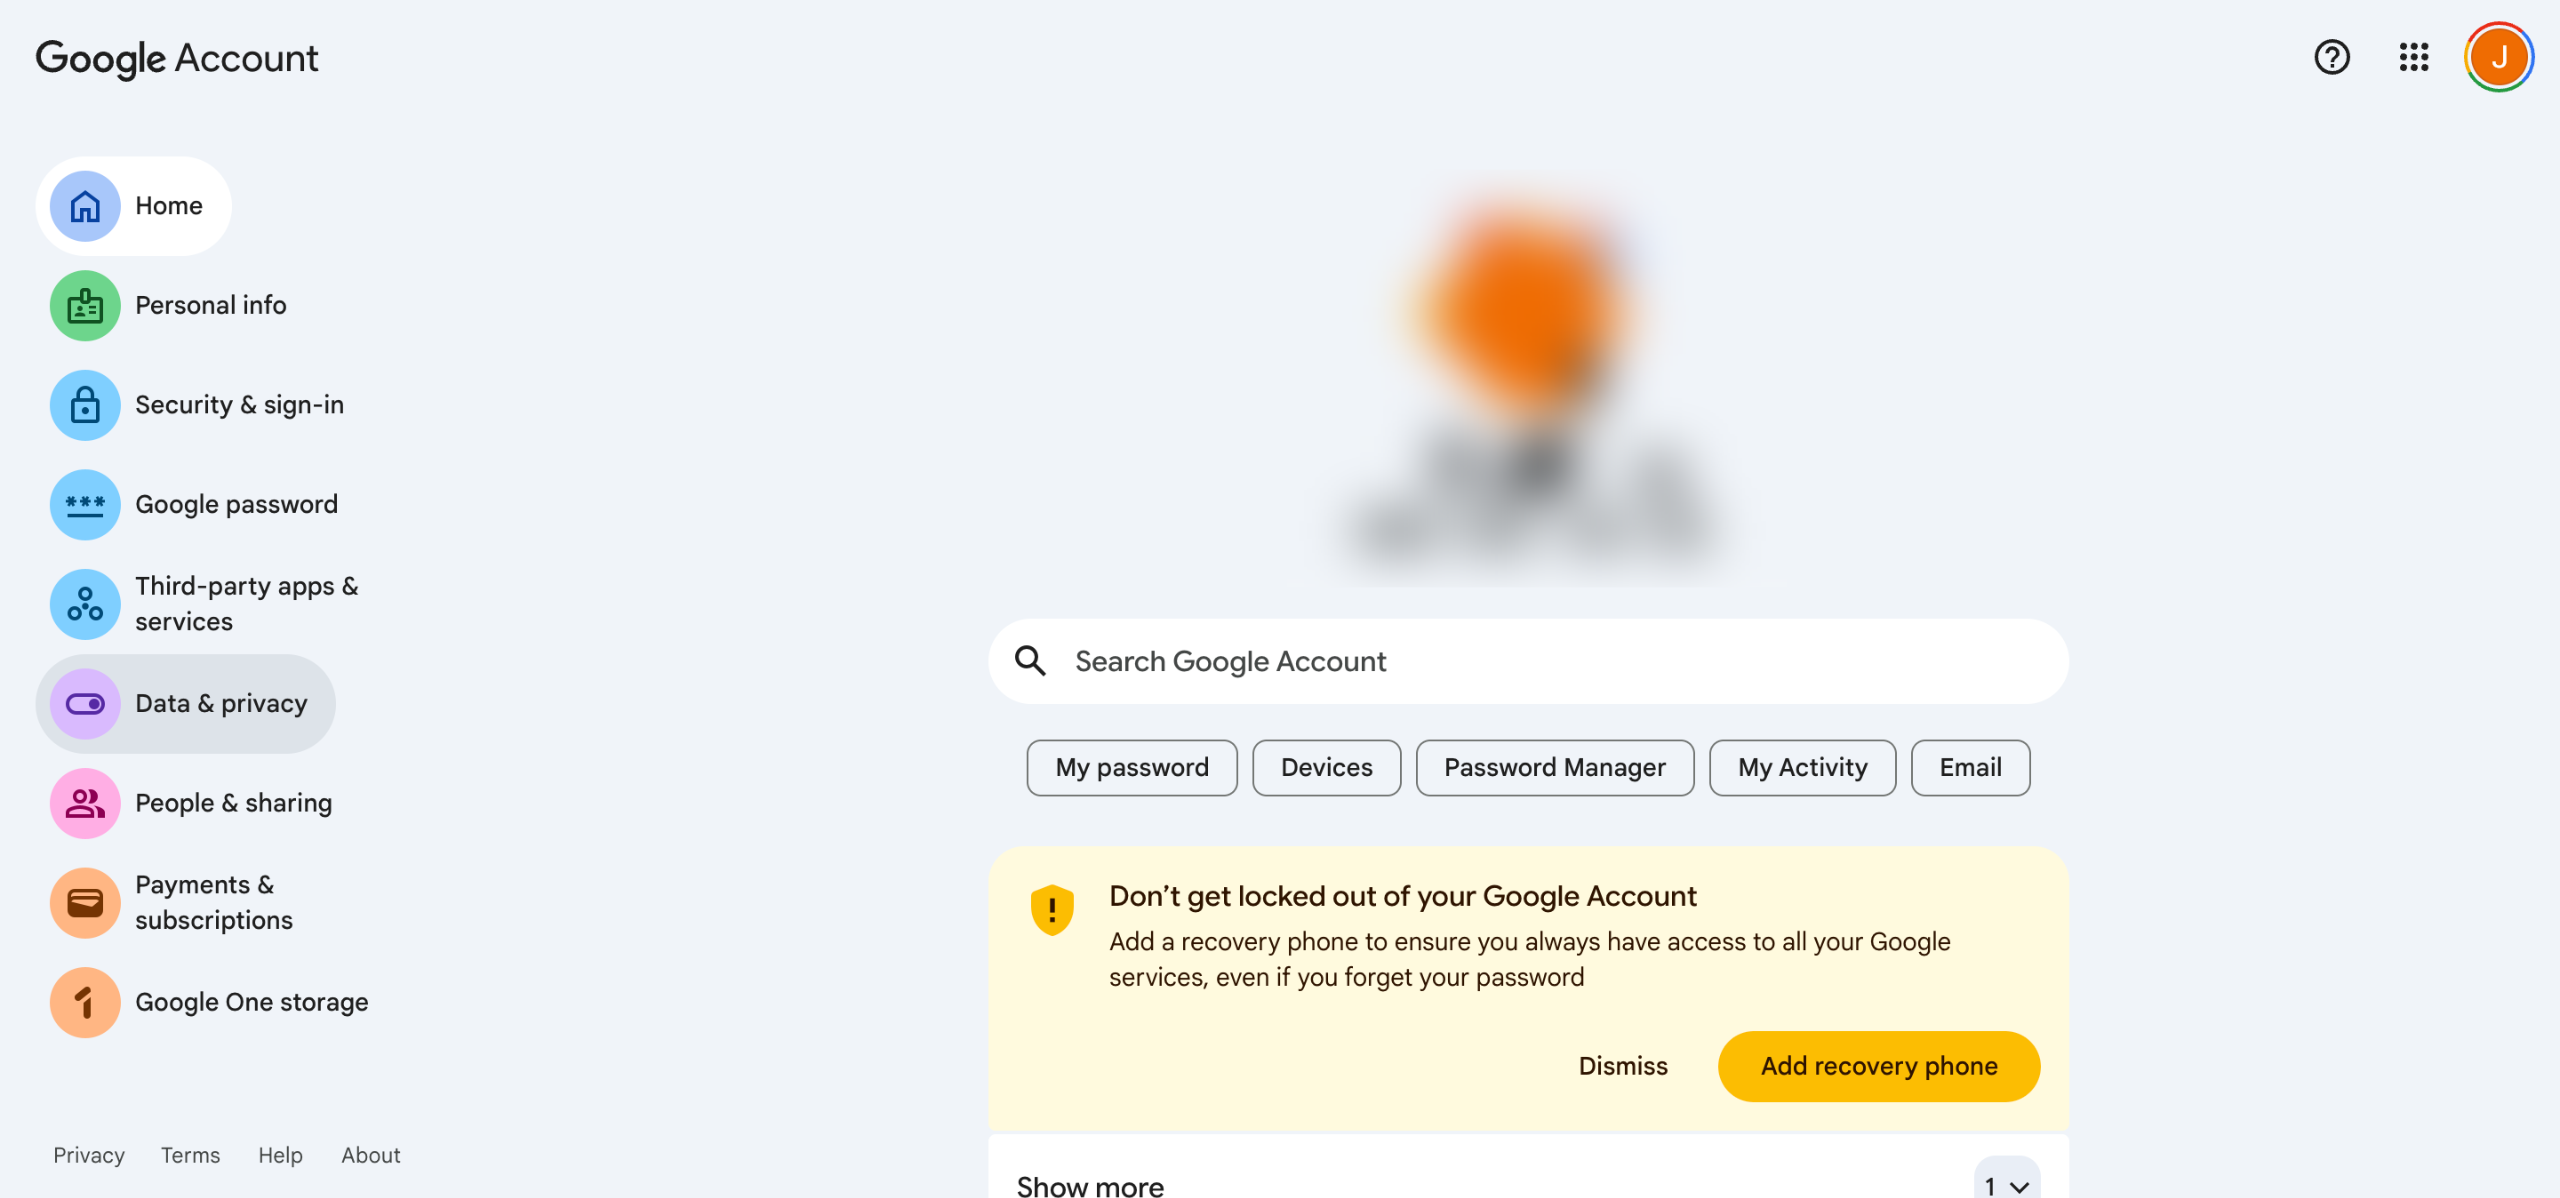Click the Payments & subscriptions card icon

coord(85,903)
